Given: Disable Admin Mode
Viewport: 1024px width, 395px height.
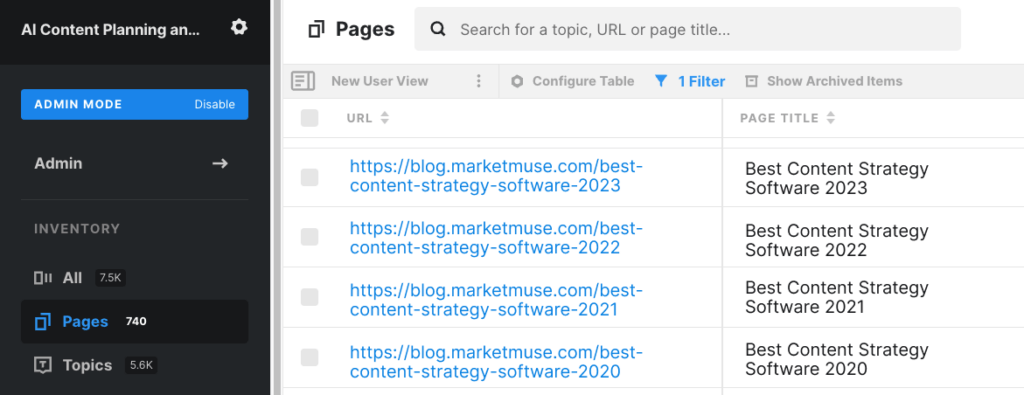Looking at the screenshot, I should point(214,104).
